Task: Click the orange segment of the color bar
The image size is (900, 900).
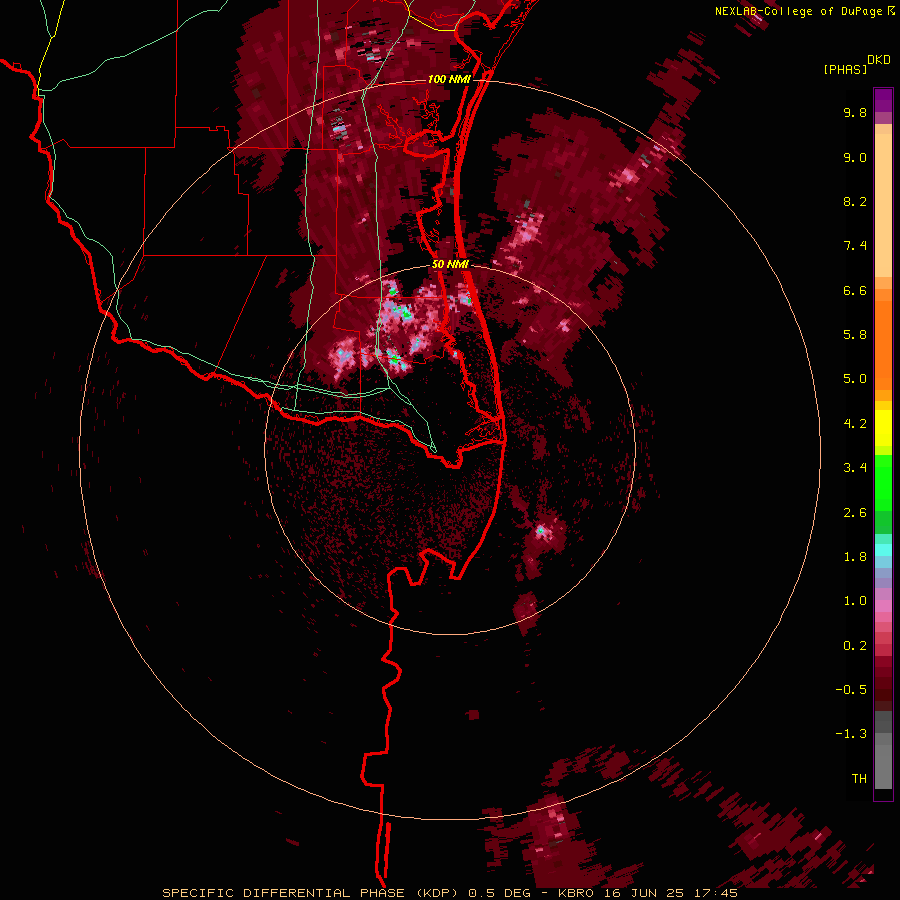Action: point(883,345)
